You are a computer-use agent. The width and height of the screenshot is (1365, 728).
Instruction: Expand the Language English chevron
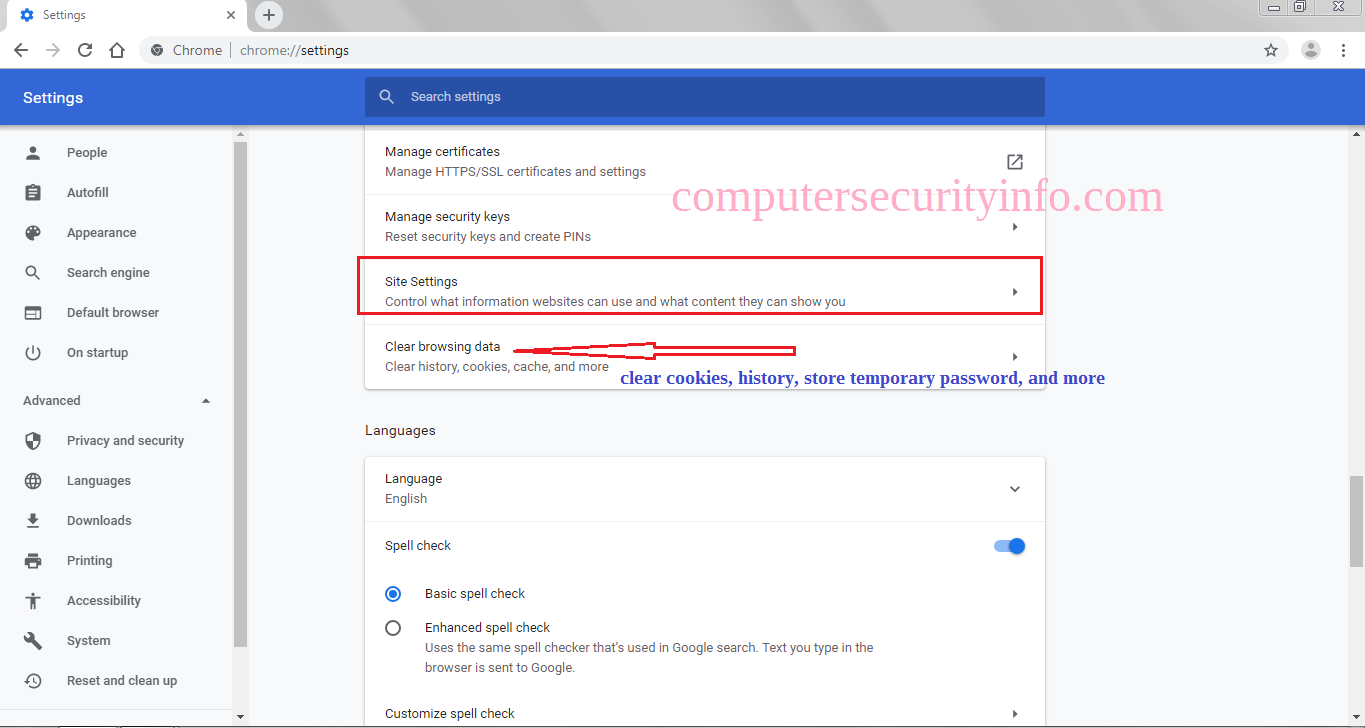pos(1015,489)
